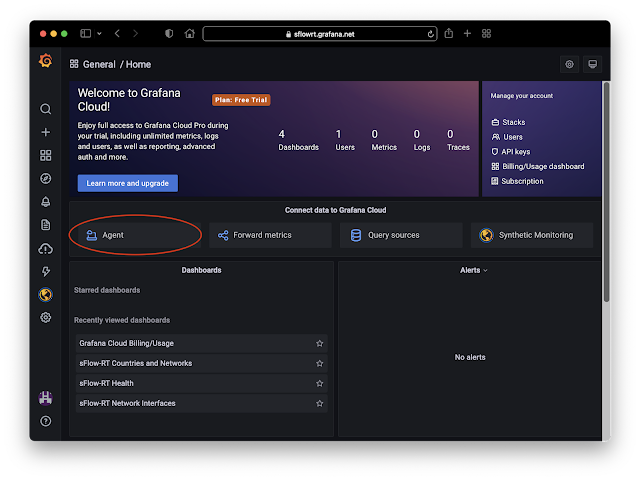This screenshot has width=640, height=480.
Task: Click the Learn more and upgrade button
Action: [x=128, y=183]
